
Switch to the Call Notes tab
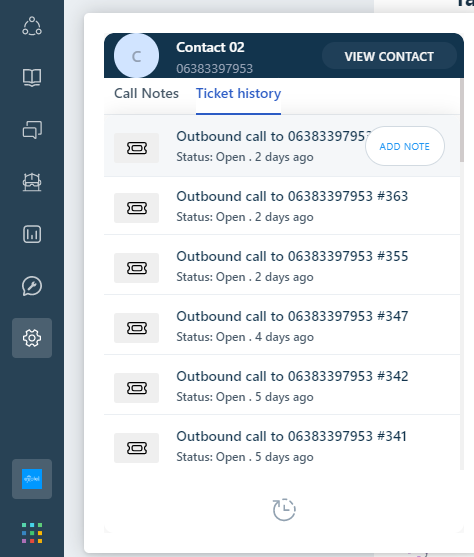point(146,93)
